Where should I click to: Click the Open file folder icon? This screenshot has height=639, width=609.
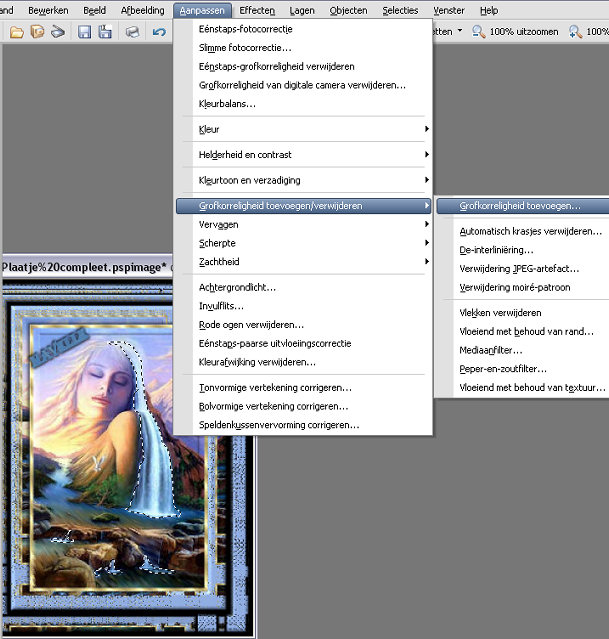(x=17, y=32)
